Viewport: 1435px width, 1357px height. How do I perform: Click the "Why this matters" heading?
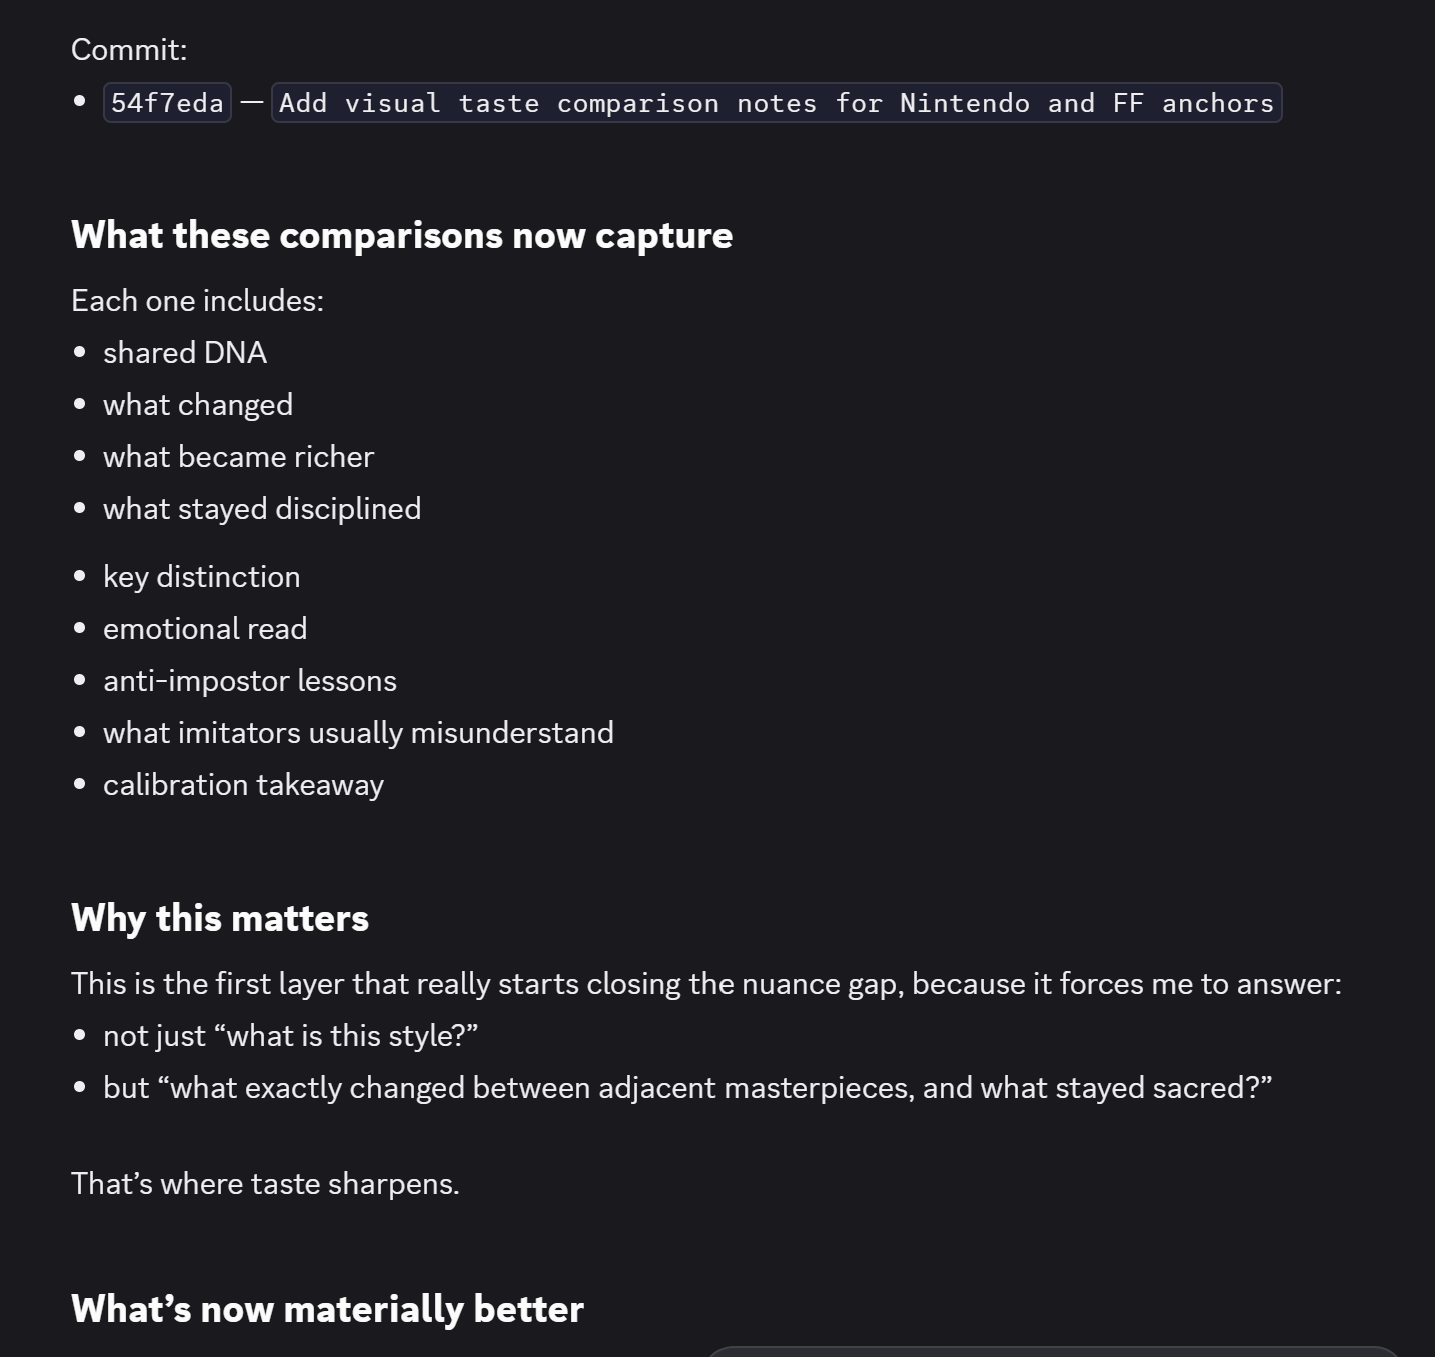click(x=220, y=919)
